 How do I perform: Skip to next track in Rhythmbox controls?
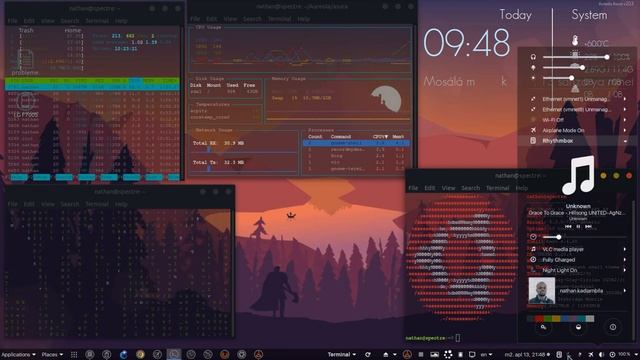[588, 226]
